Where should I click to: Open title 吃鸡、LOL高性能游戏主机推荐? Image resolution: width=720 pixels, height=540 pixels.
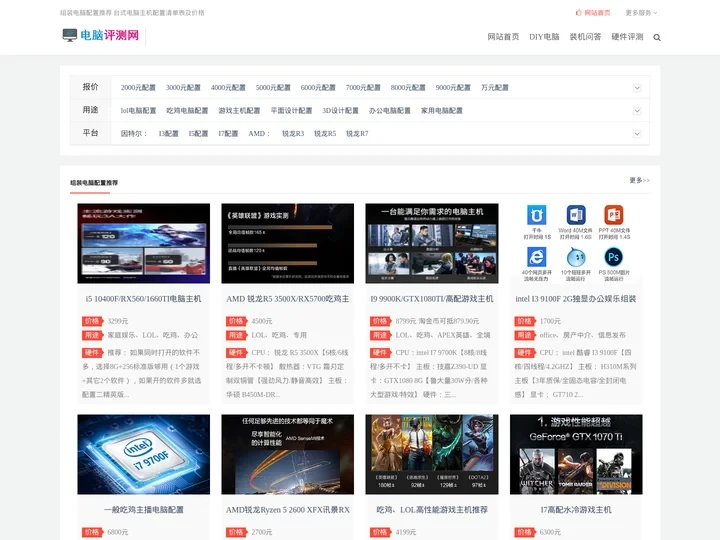[432, 510]
